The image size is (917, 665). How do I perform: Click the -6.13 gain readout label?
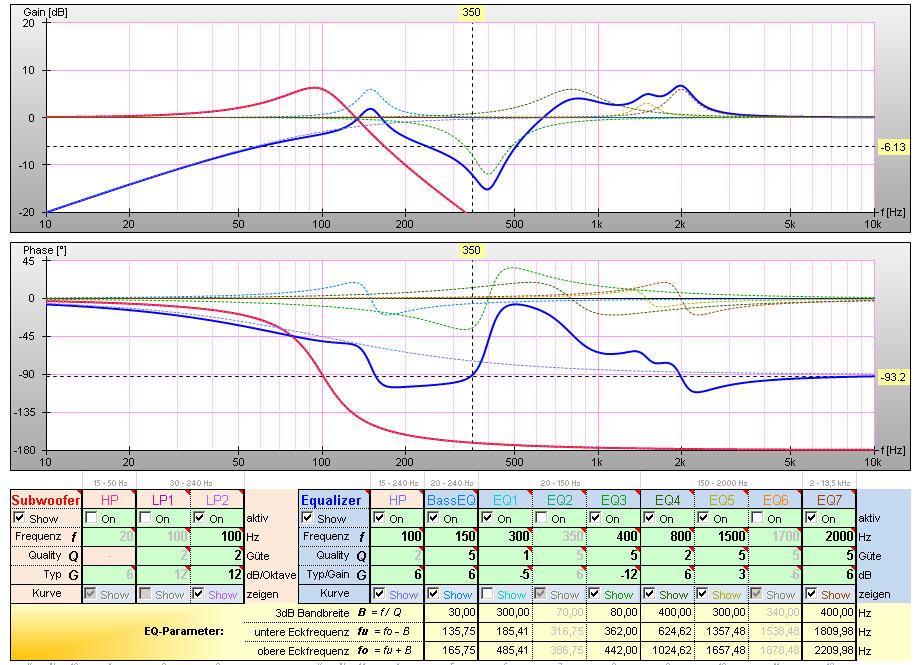coord(893,147)
